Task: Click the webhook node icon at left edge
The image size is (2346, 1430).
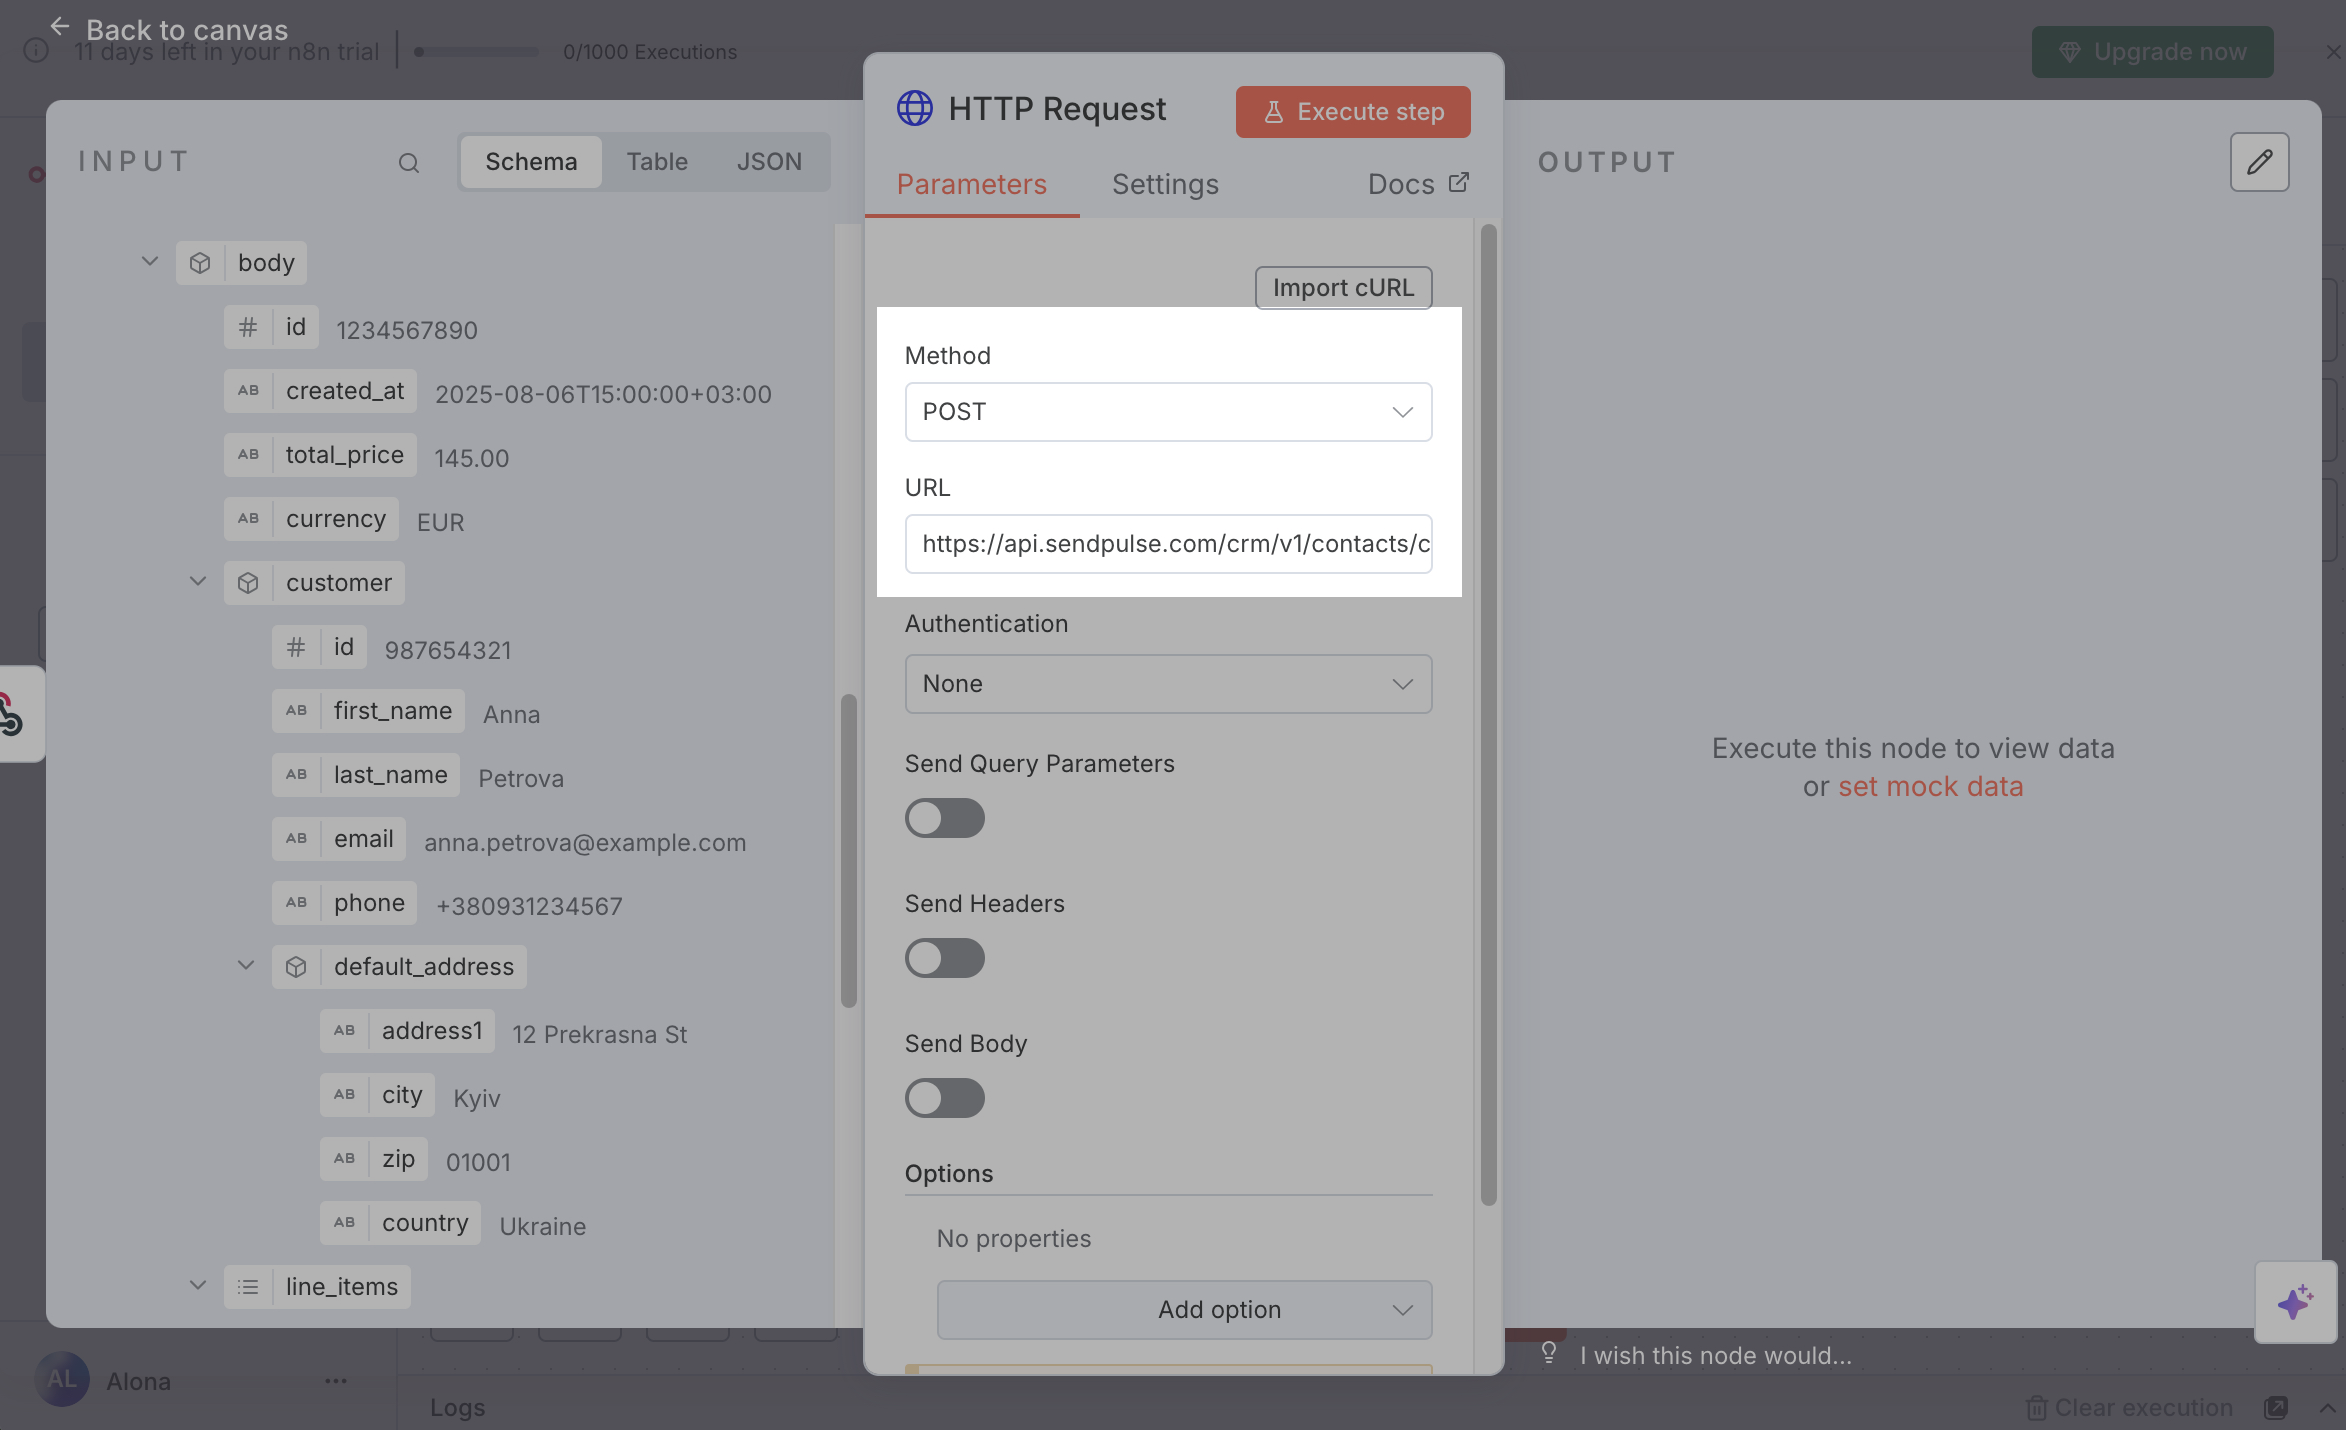Action: tap(12, 714)
